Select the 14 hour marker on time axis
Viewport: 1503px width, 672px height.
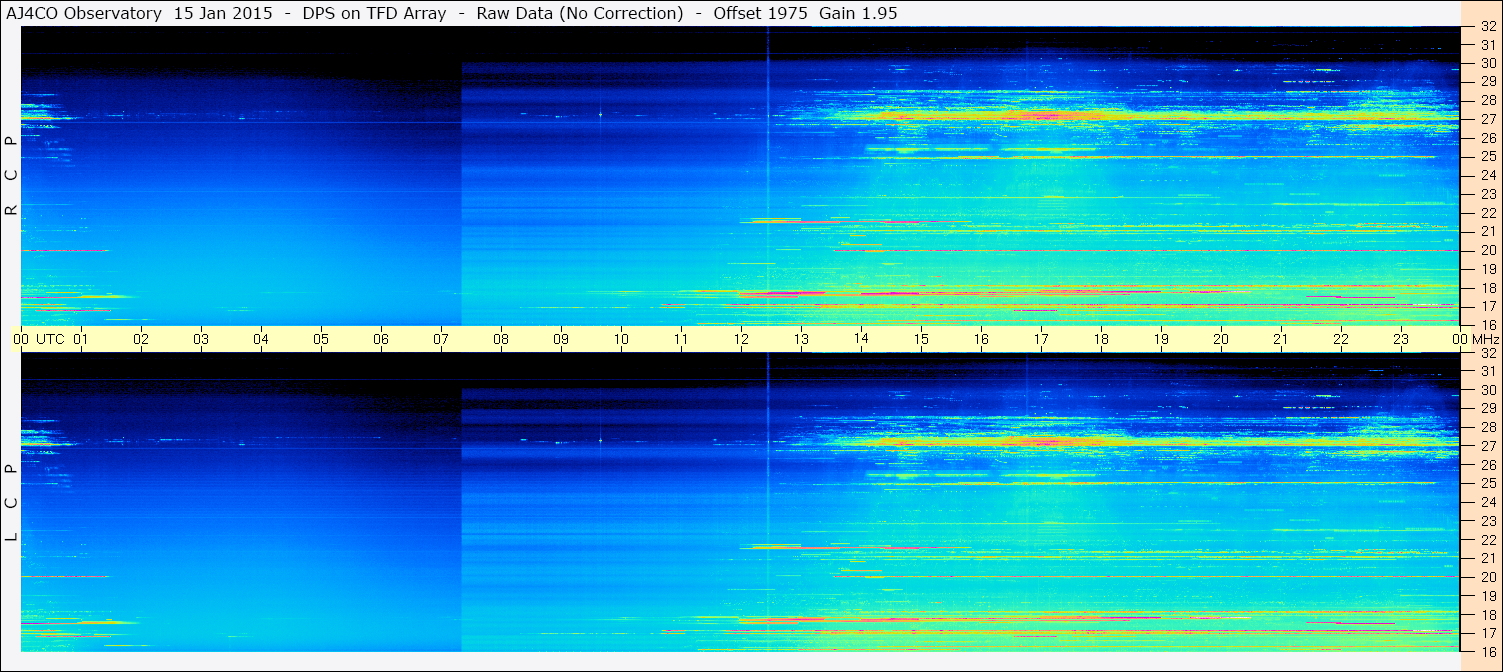(x=861, y=339)
